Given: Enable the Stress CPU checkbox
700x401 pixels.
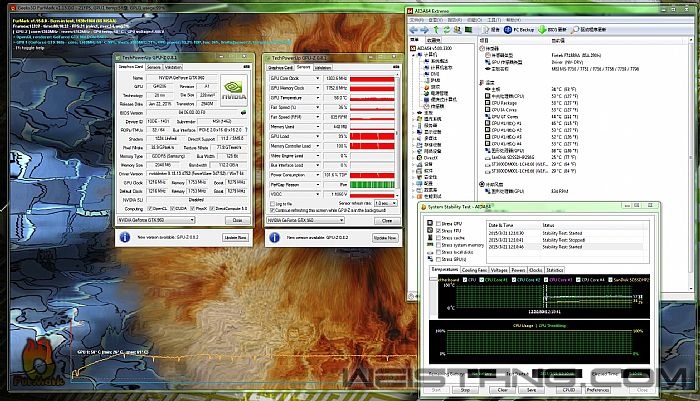Looking at the screenshot, I should (437, 223).
